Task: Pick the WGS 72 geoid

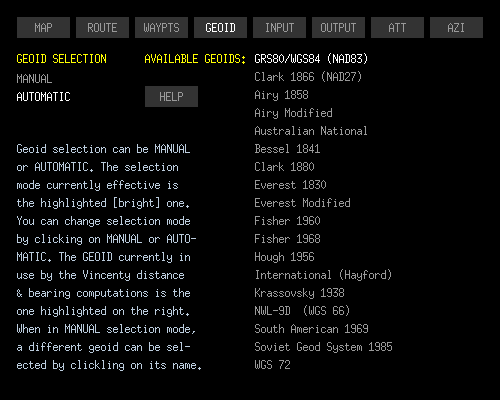Action: point(272,365)
